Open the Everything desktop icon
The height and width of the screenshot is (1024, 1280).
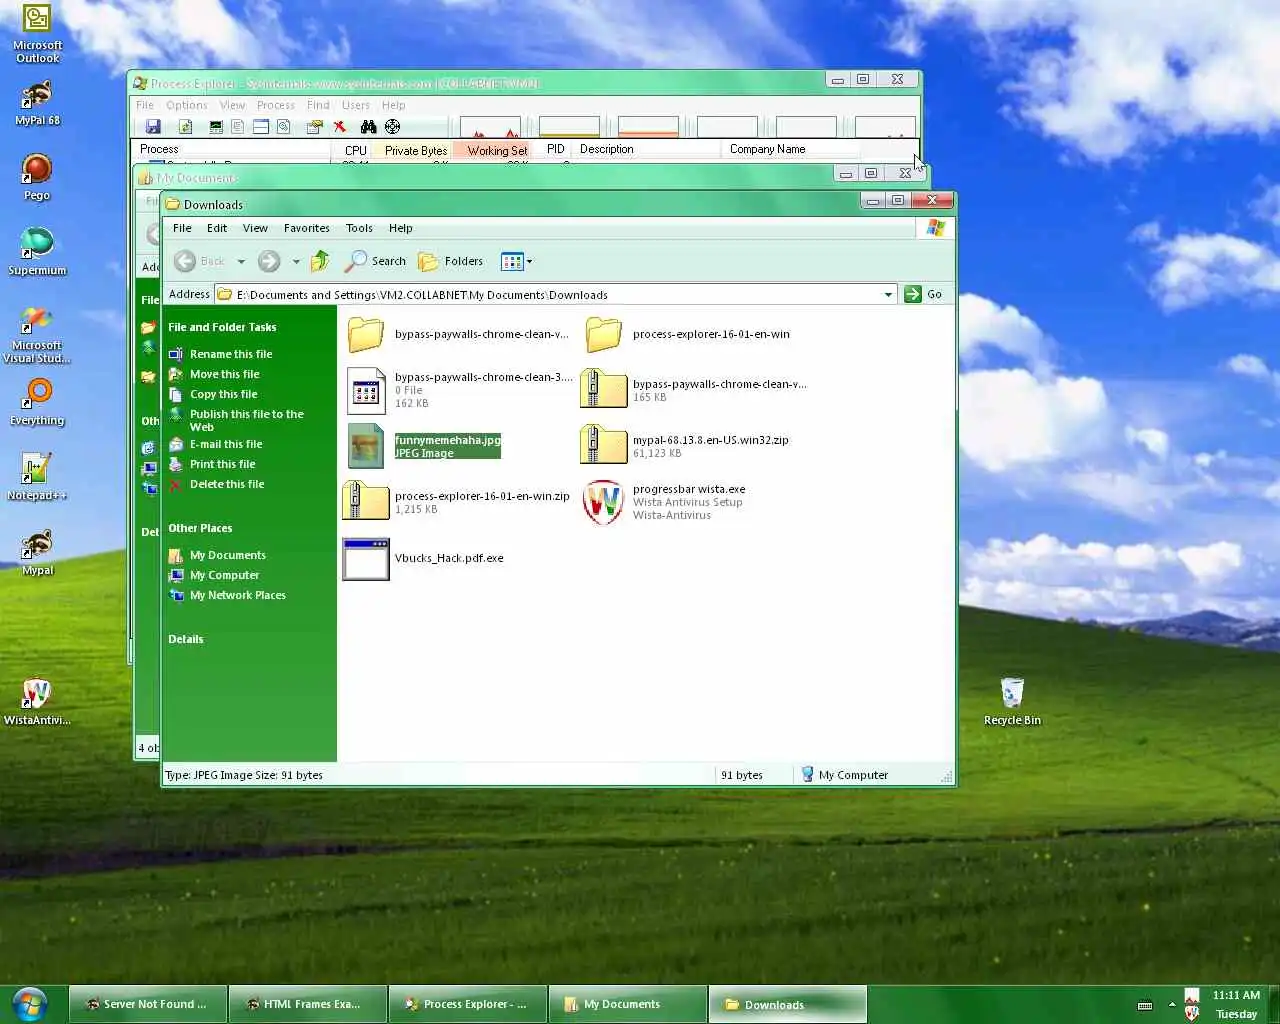click(37, 402)
